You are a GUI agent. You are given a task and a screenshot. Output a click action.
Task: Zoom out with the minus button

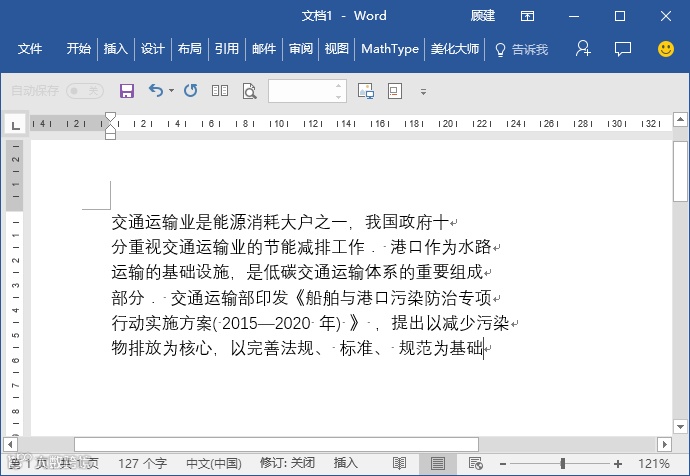click(x=503, y=464)
